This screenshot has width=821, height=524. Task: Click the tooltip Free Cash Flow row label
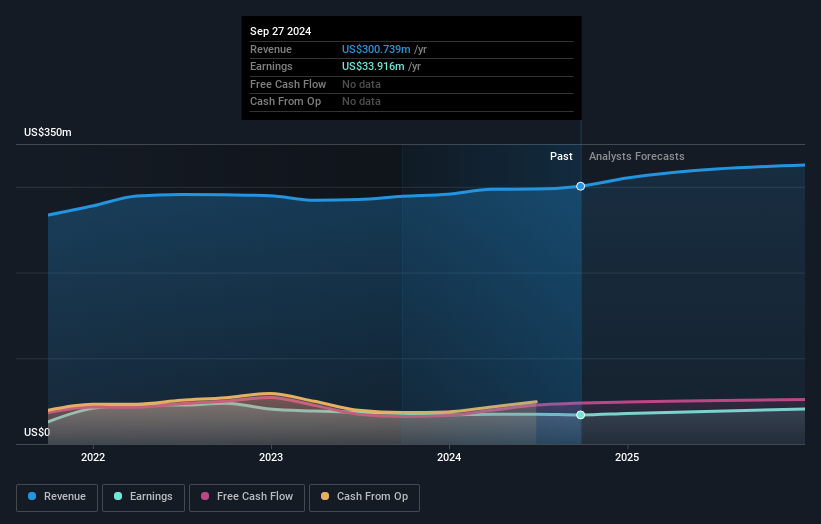pos(288,84)
